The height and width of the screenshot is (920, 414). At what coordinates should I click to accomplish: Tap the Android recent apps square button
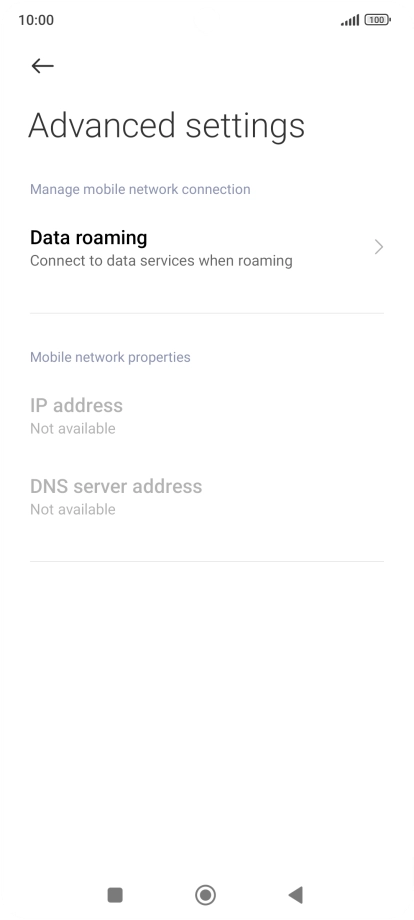click(115, 895)
